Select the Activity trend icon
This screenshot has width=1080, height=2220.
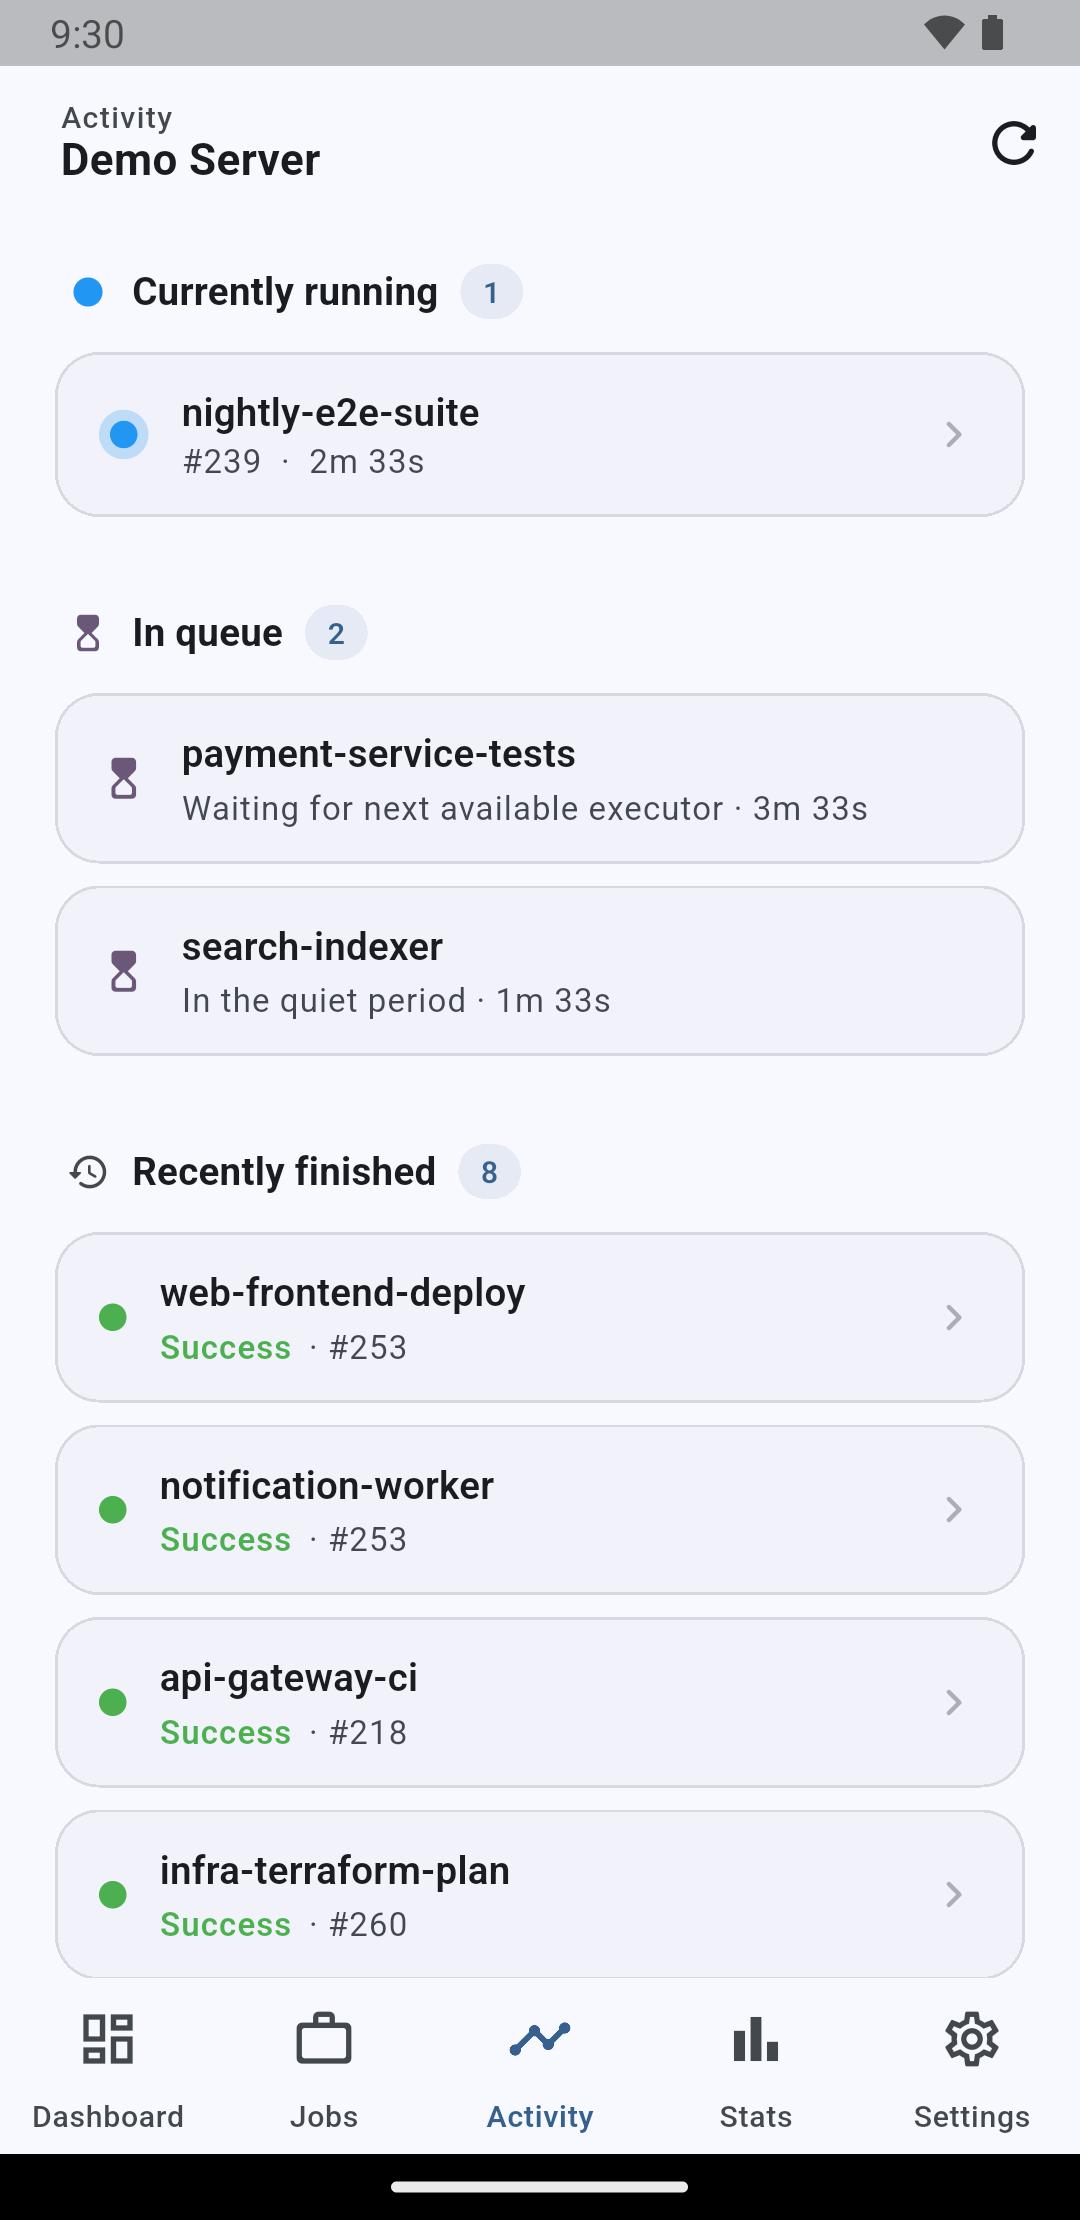tap(540, 2039)
